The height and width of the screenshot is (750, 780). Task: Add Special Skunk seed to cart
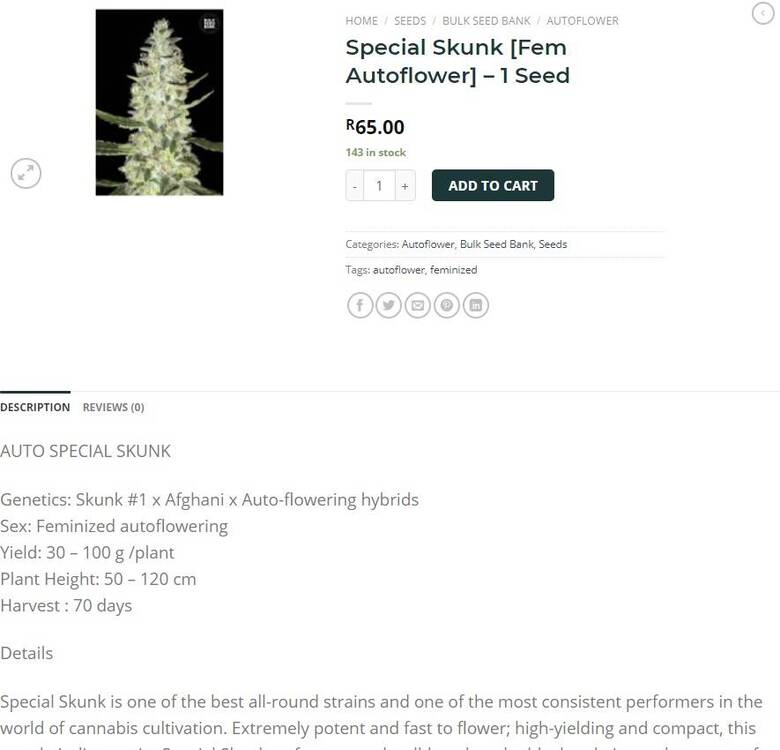492,186
